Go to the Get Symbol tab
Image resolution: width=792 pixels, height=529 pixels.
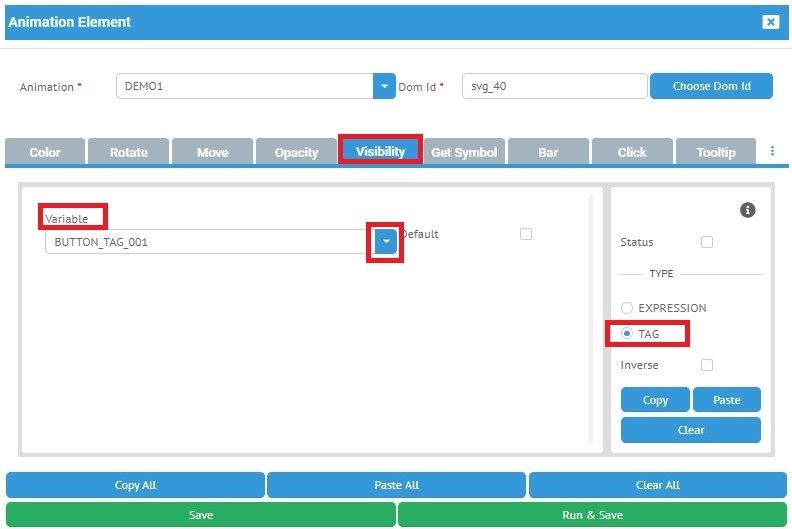click(x=464, y=152)
